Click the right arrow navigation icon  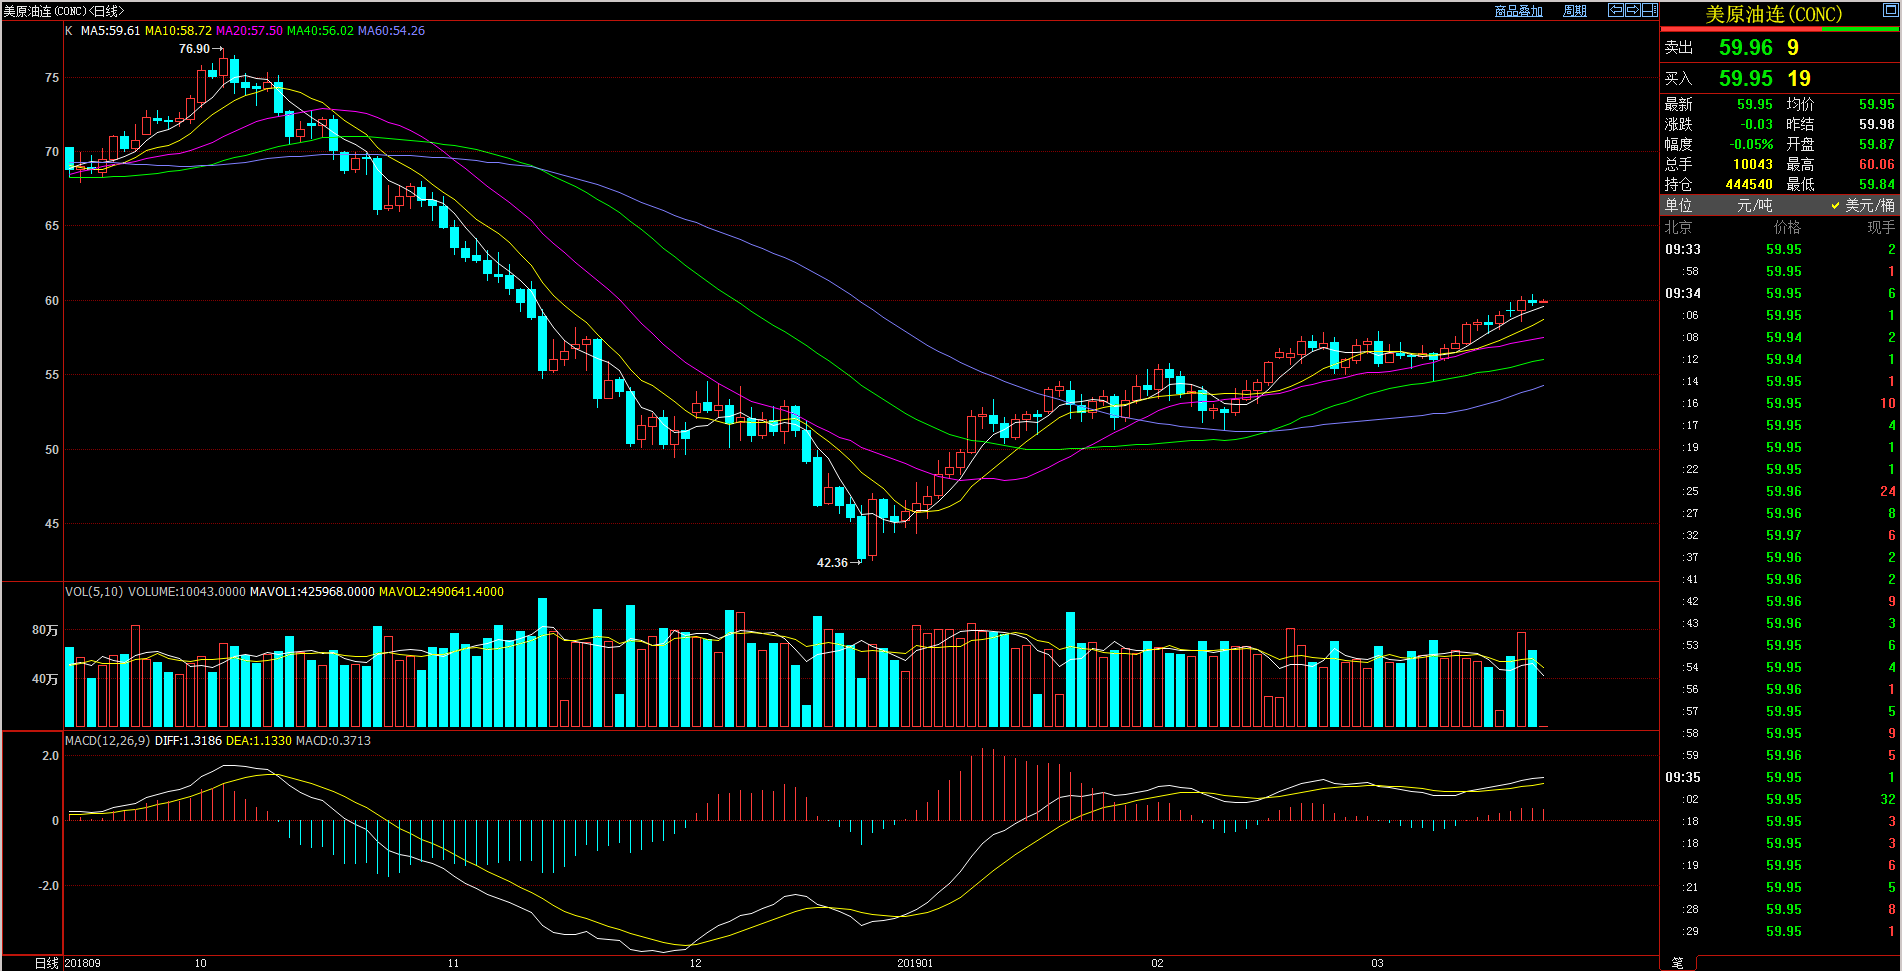(x=1632, y=10)
